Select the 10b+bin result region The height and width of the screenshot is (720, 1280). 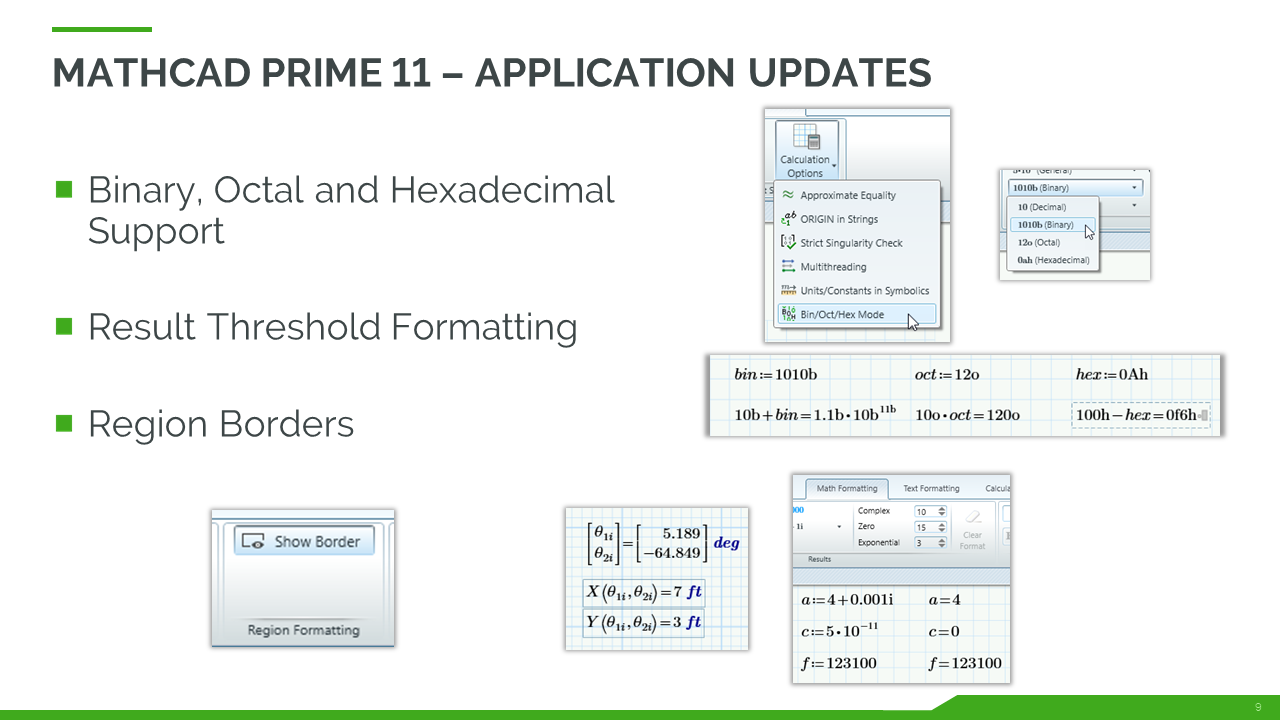coord(816,413)
